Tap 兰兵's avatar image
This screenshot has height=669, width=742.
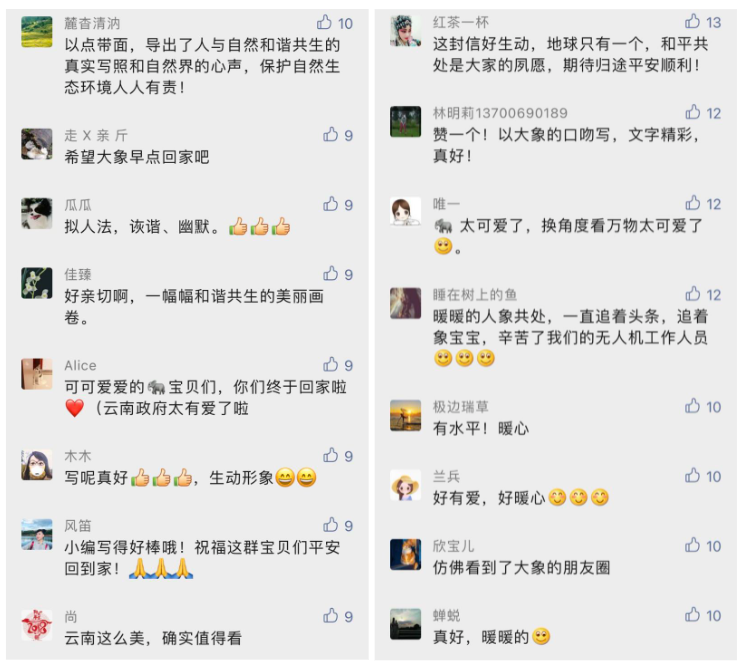[405, 486]
